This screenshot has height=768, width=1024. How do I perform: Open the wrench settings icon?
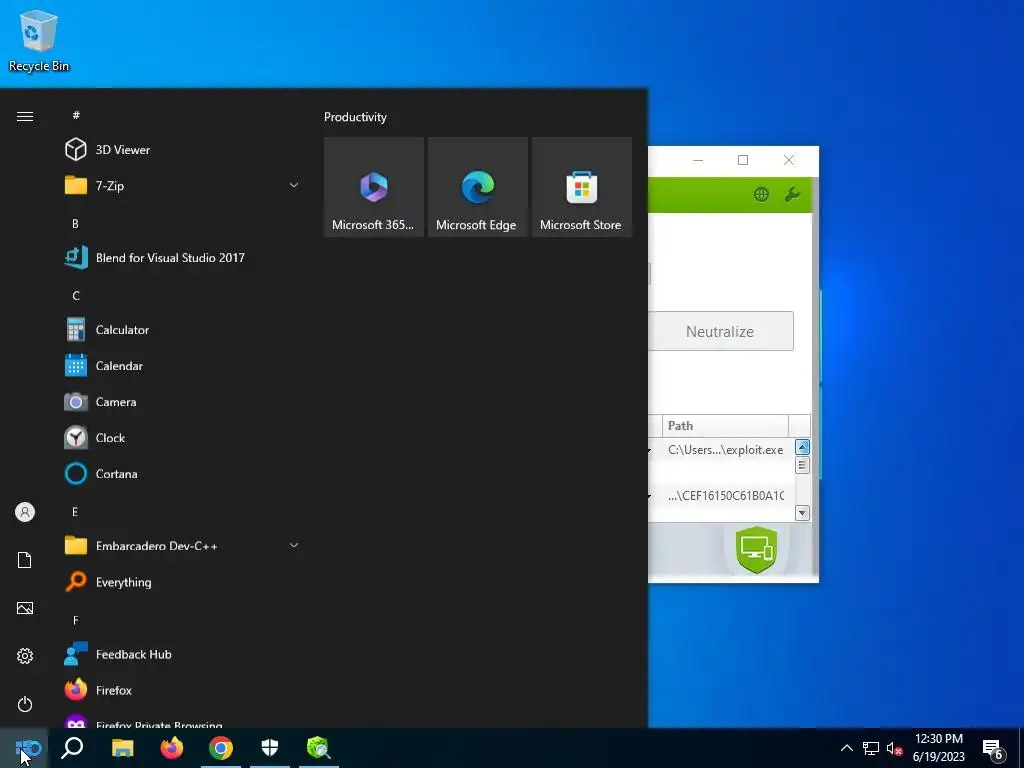coord(792,194)
